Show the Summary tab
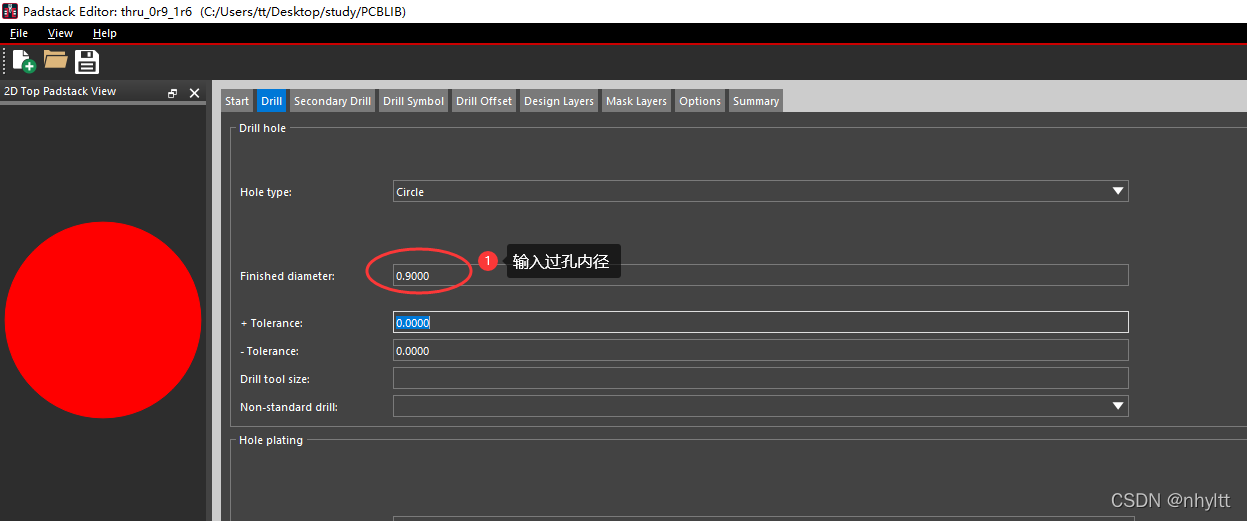 pos(755,101)
